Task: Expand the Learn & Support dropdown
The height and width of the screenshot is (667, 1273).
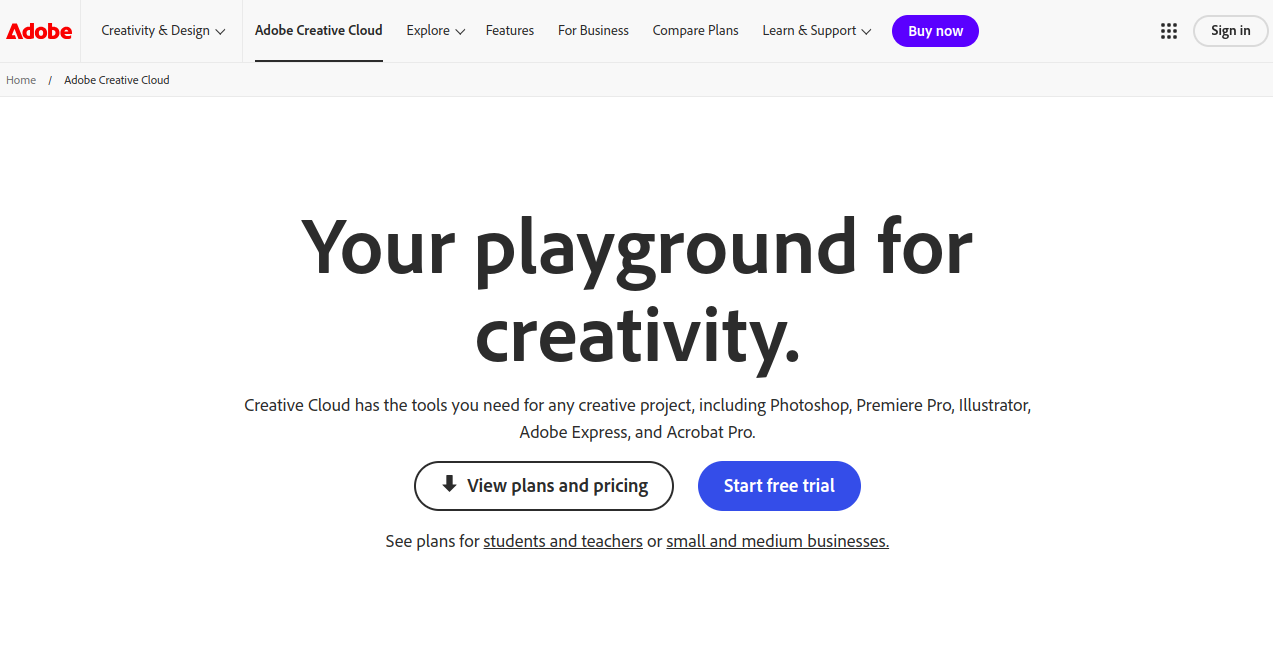Action: coord(817,31)
